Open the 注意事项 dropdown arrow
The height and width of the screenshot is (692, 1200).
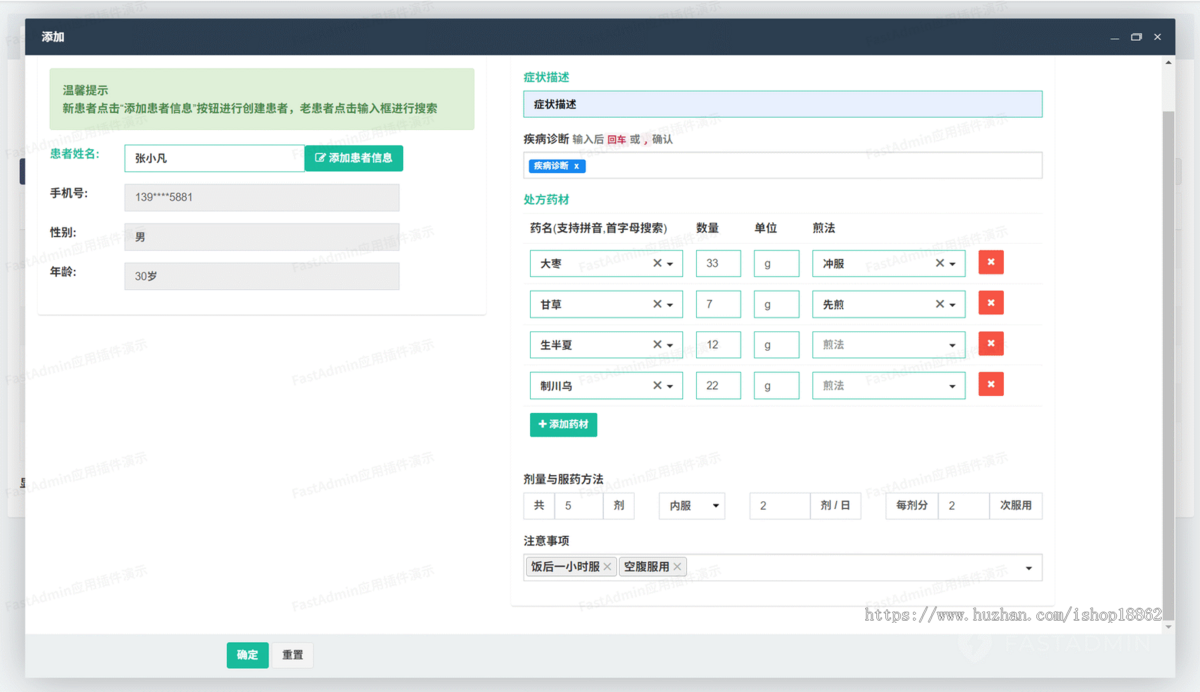pyautogui.click(x=1029, y=568)
